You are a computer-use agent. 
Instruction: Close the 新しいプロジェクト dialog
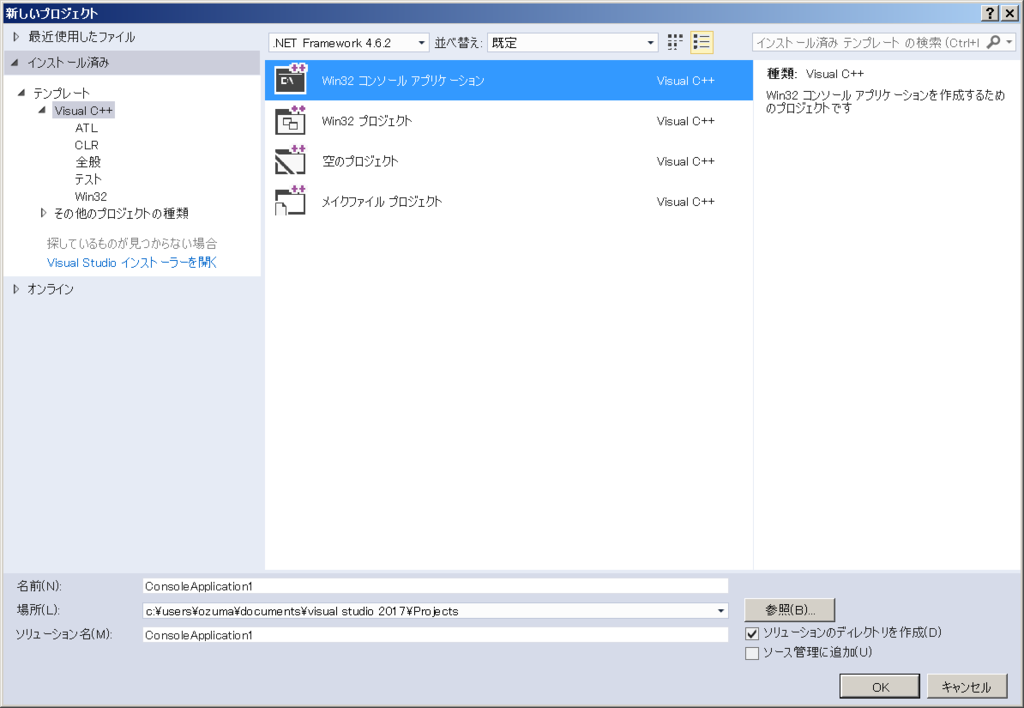click(x=1009, y=13)
